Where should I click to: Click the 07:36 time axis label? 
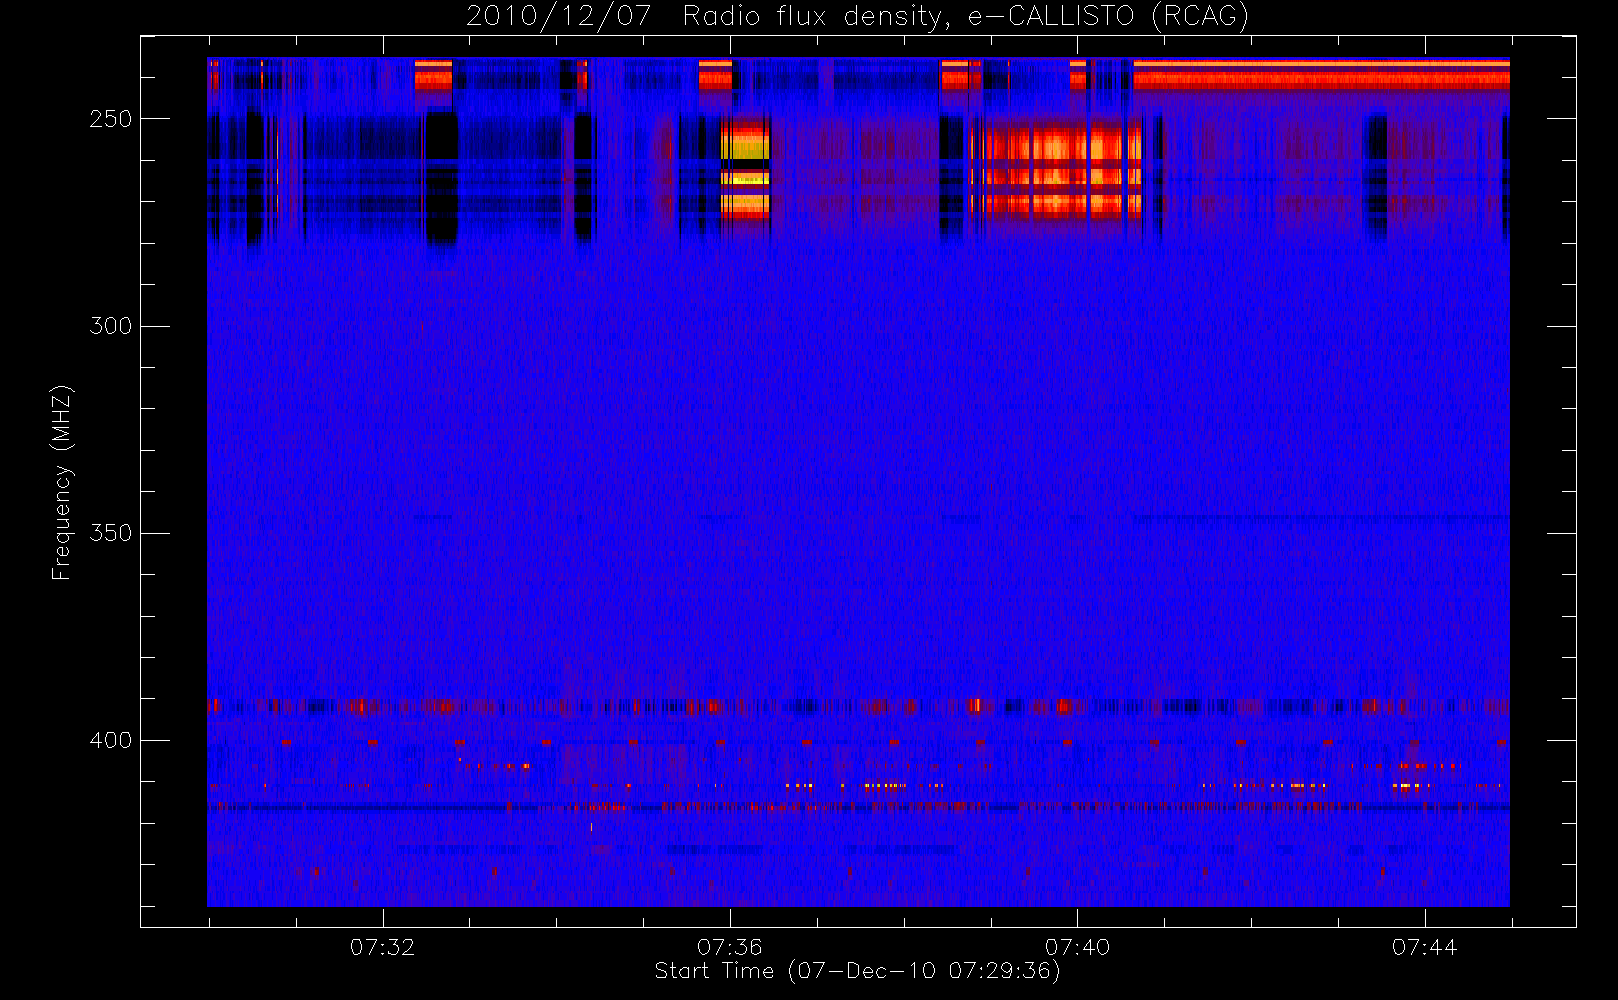tap(730, 947)
